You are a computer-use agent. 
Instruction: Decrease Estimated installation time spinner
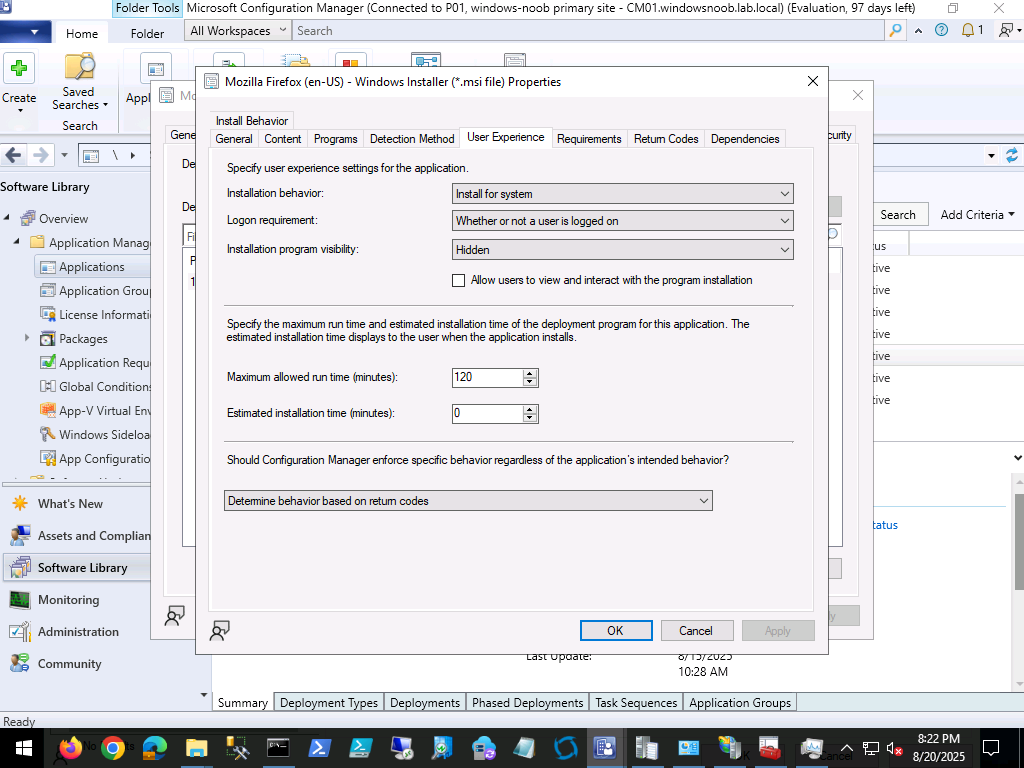[x=530, y=417]
